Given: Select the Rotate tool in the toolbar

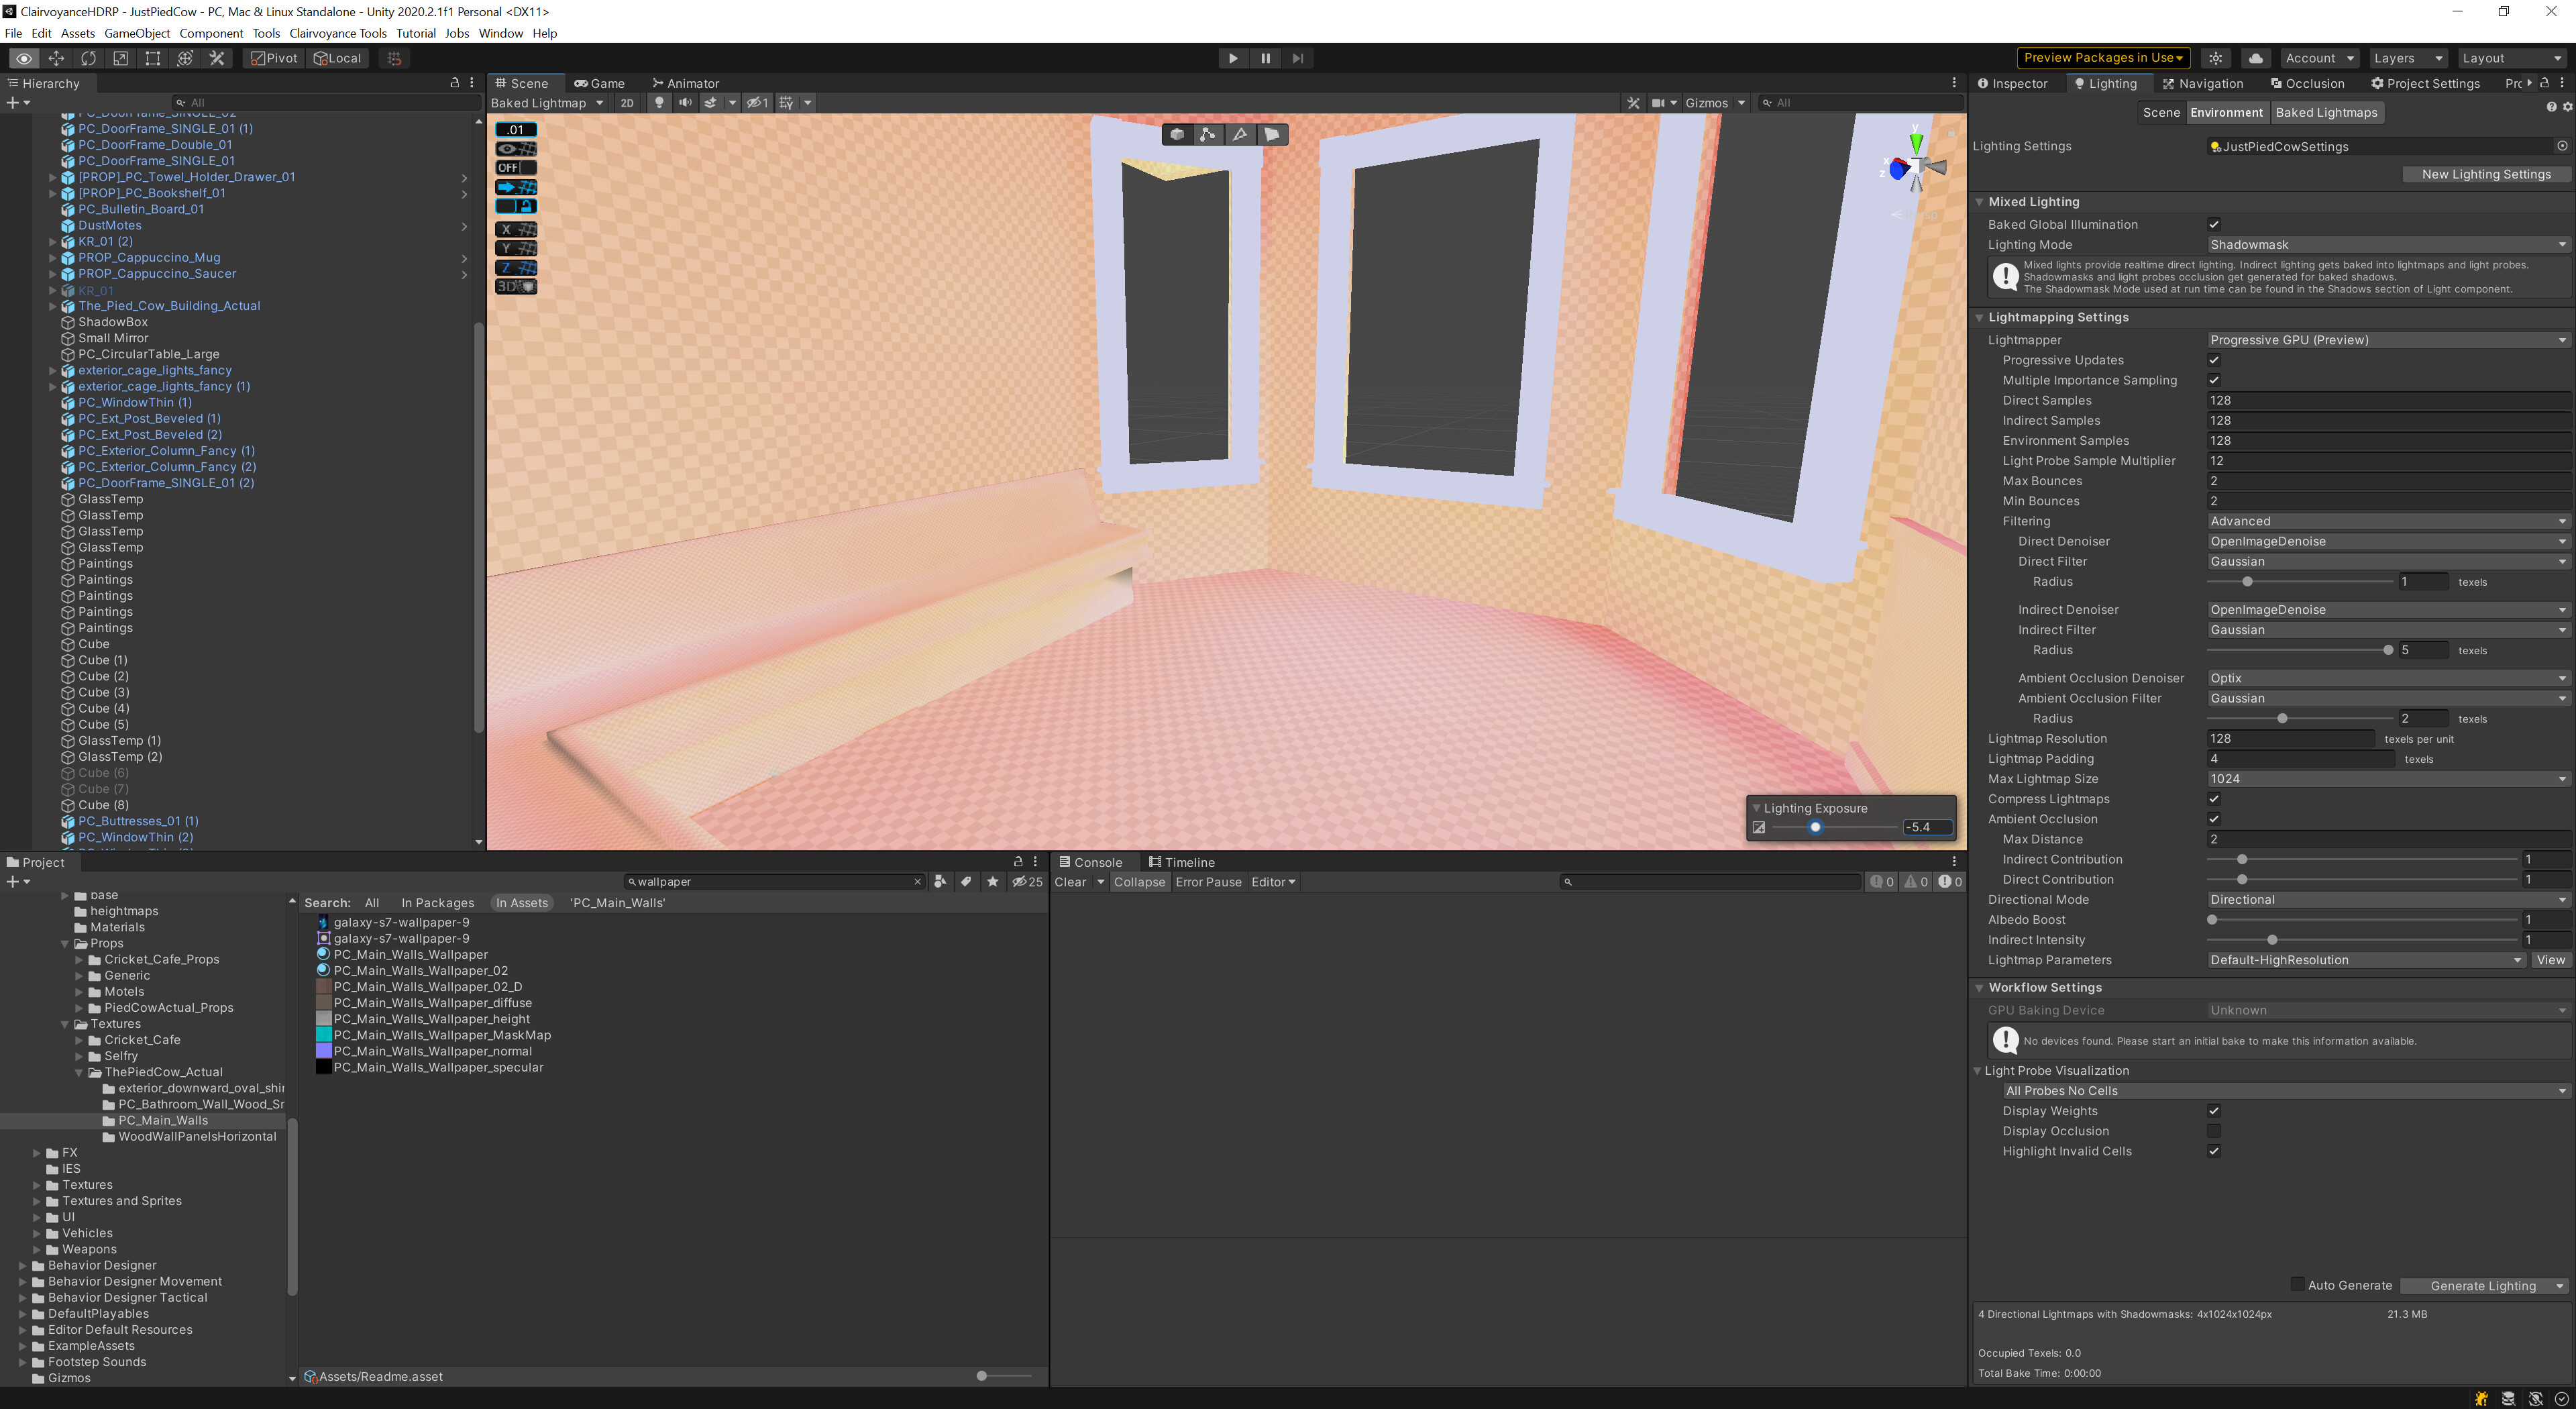Looking at the screenshot, I should pos(88,58).
